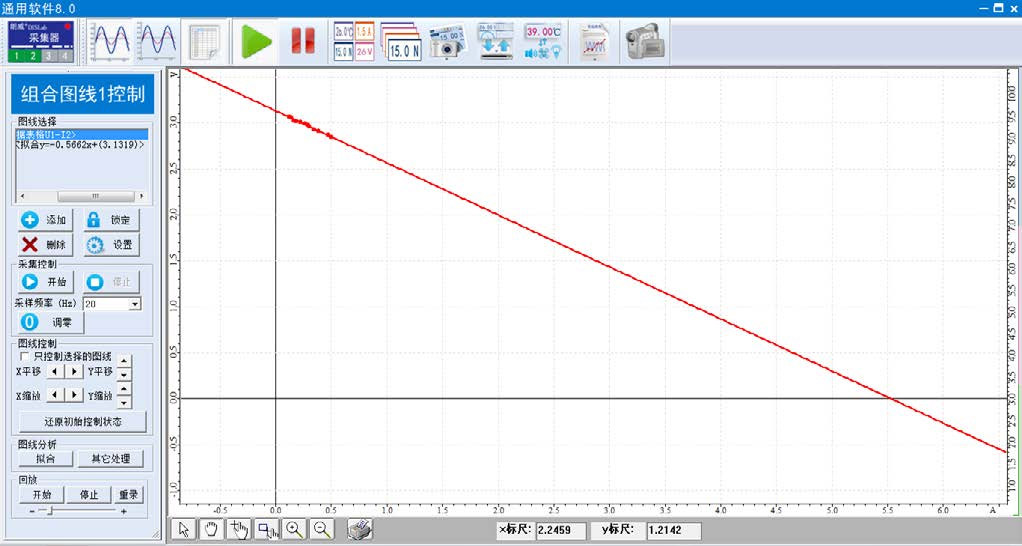Click the data table sheet icon
The width and height of the screenshot is (1022, 546).
[205, 41]
